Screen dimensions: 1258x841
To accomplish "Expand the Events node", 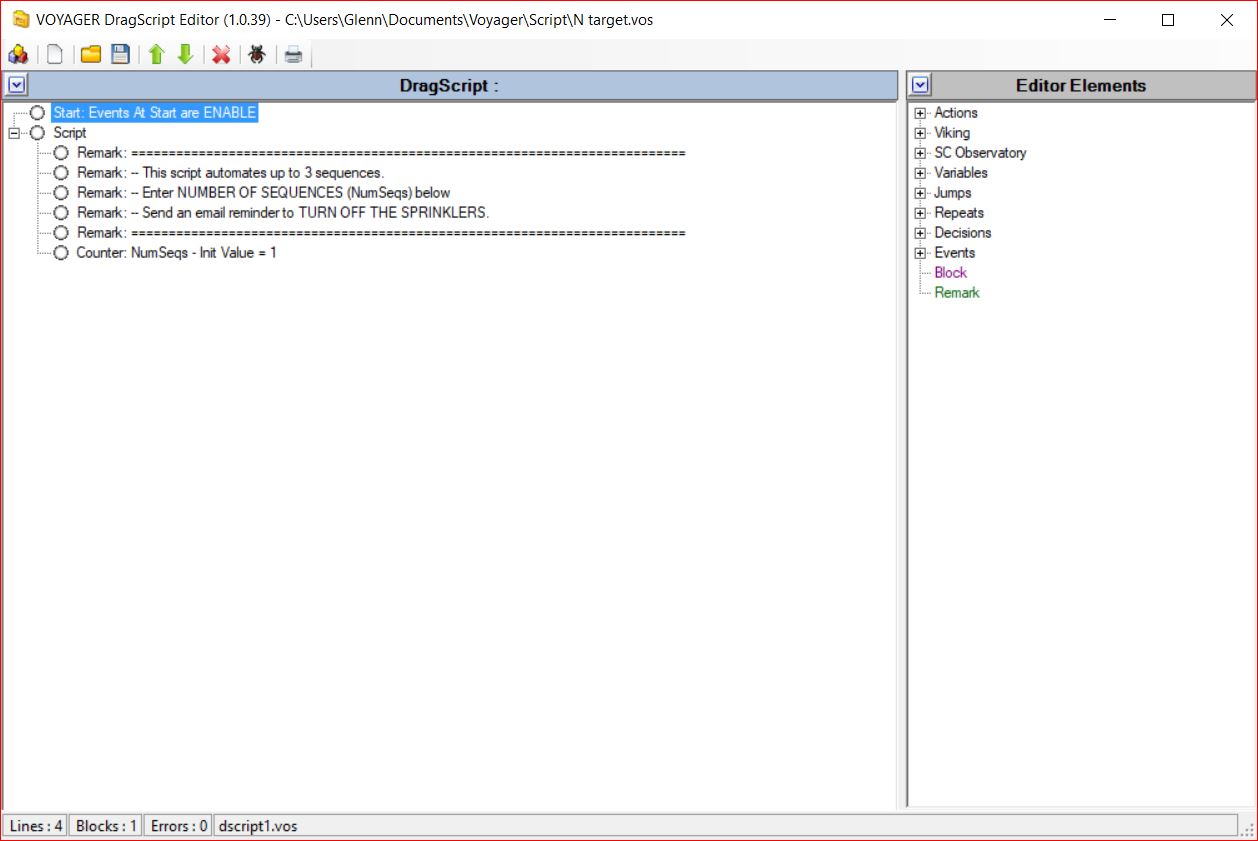I will pyautogui.click(x=921, y=253).
